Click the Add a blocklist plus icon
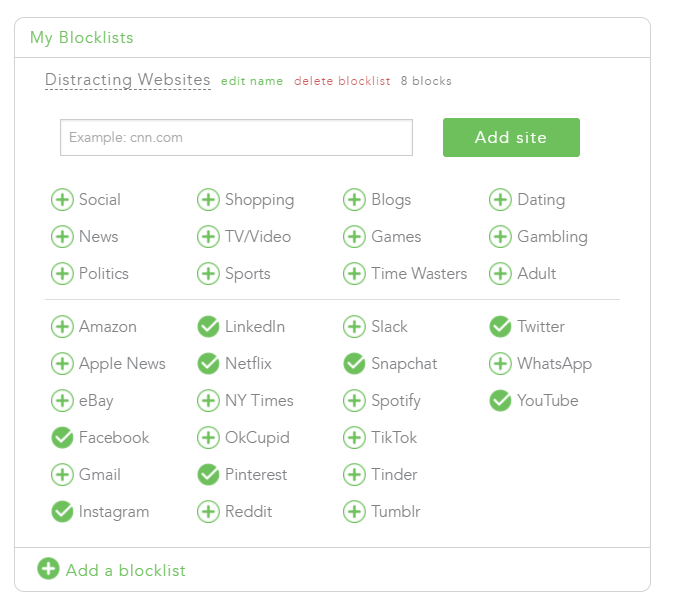This screenshot has height=603, width=680. click(48, 569)
